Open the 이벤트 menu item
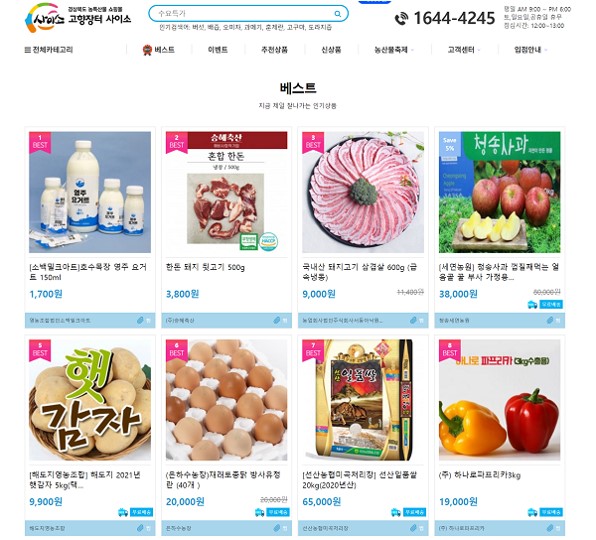 [x=218, y=50]
